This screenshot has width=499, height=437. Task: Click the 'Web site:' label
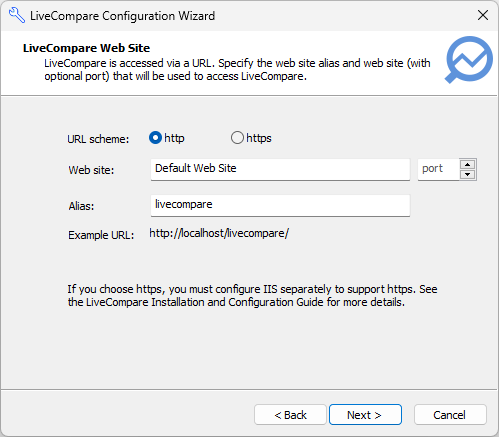pos(91,170)
